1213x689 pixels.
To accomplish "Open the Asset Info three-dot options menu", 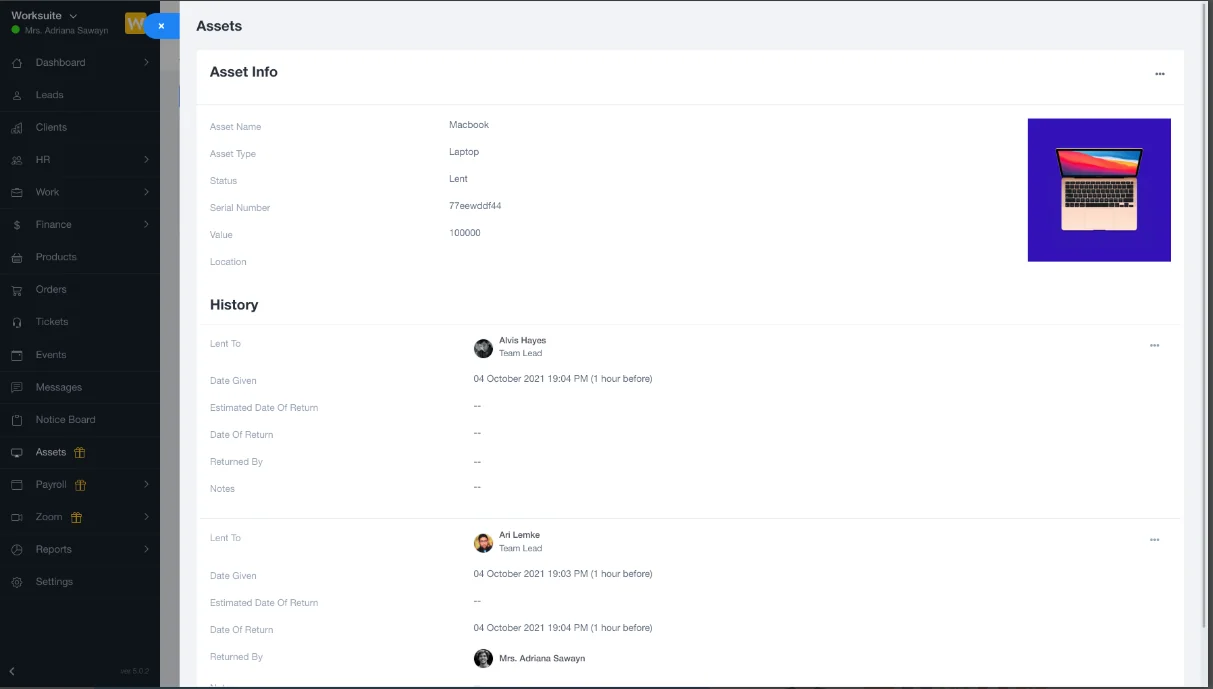I will [1159, 74].
